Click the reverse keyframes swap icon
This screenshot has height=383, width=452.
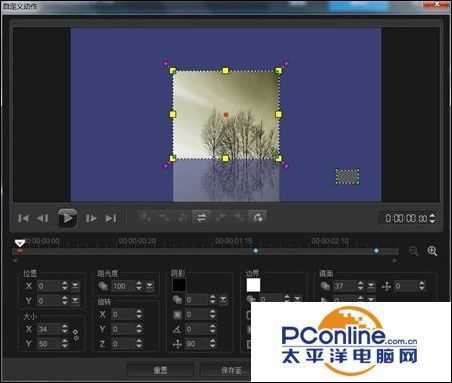pos(201,218)
